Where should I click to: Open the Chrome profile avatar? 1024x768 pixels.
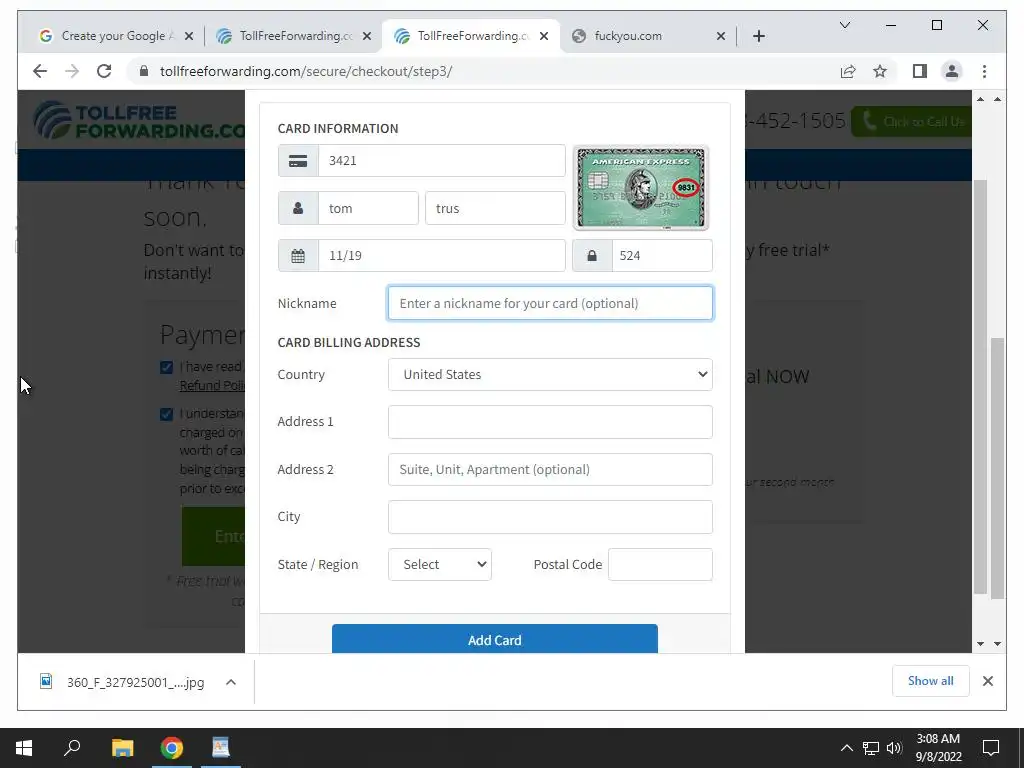(x=952, y=71)
